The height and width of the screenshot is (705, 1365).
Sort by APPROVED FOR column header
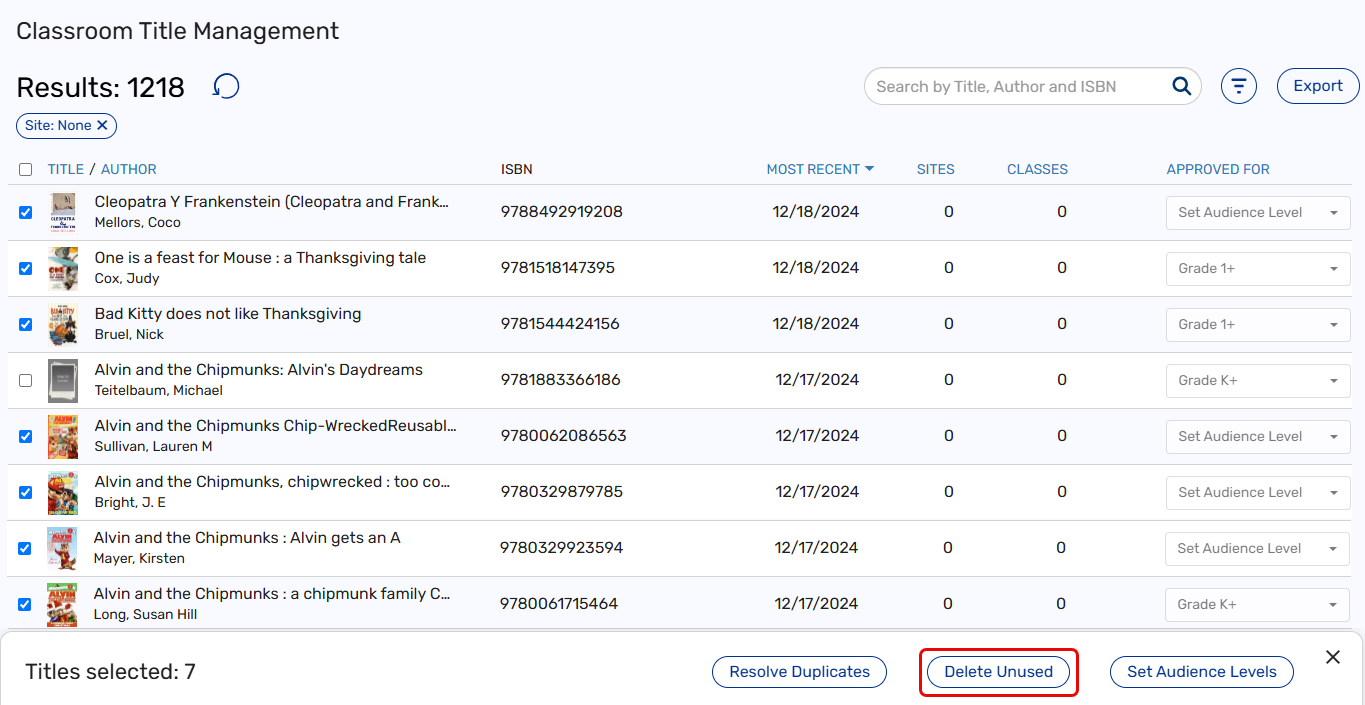coord(1218,169)
